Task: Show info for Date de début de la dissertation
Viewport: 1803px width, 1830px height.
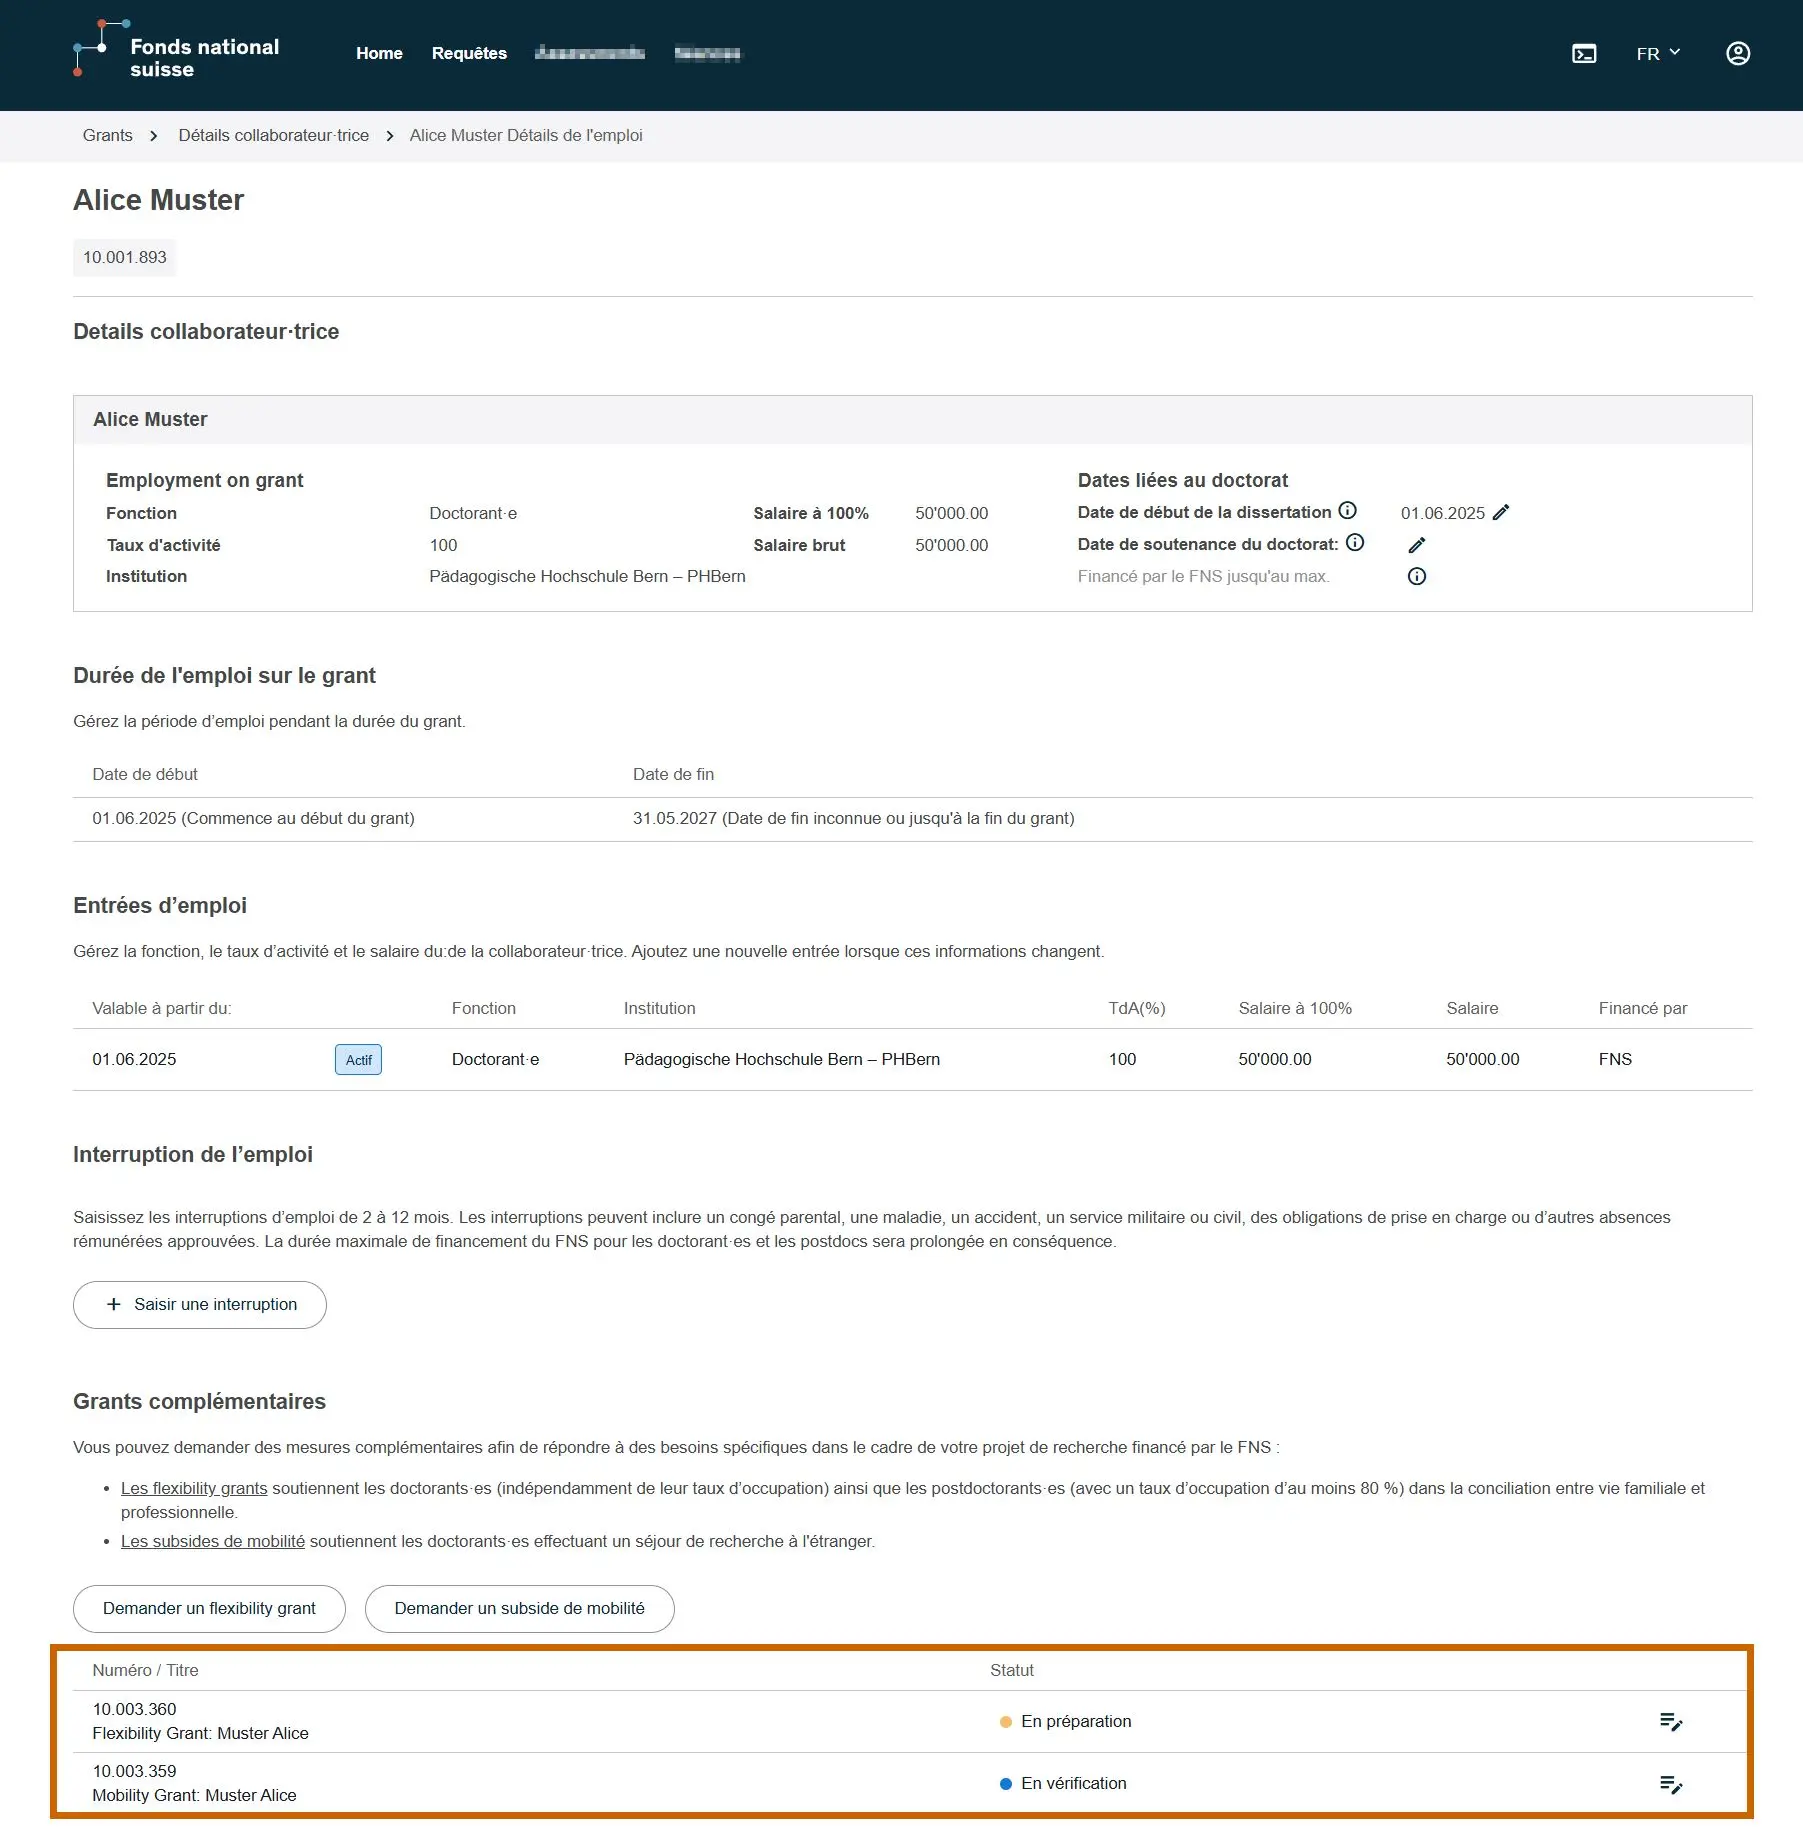Action: 1348,511
